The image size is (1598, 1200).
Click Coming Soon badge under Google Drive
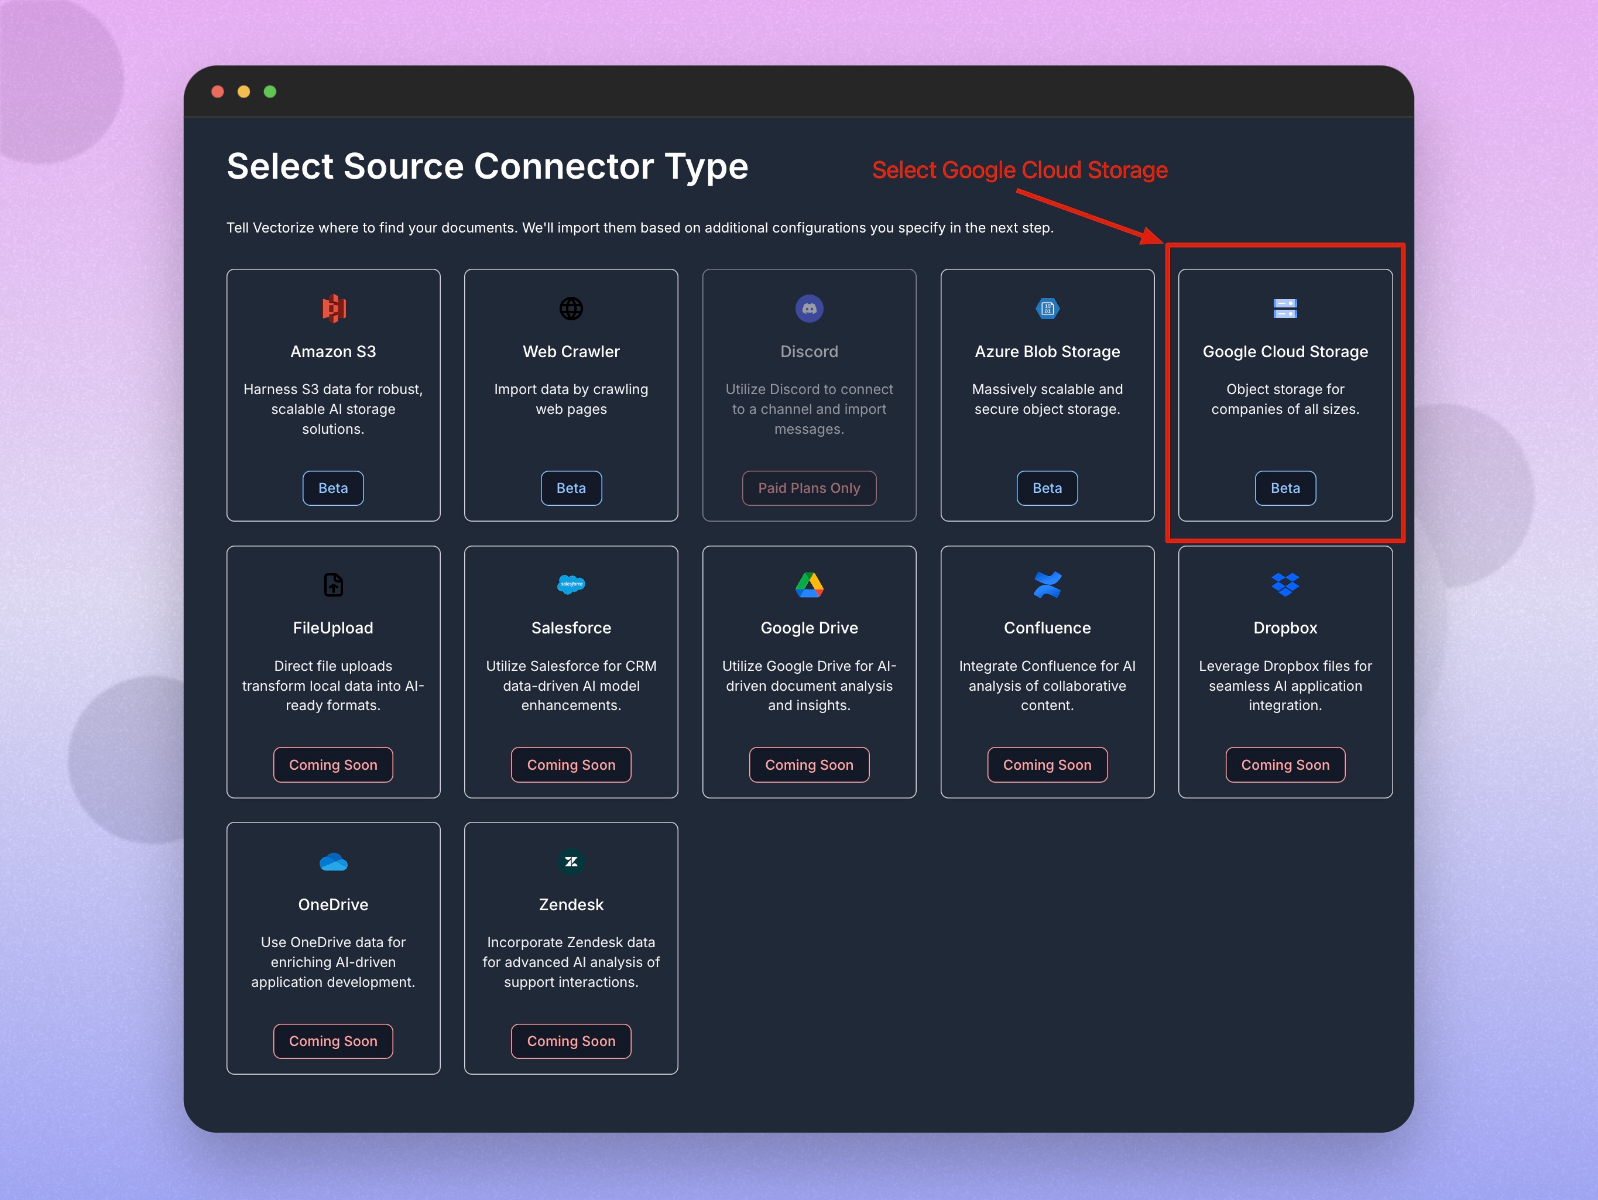pyautogui.click(x=809, y=765)
